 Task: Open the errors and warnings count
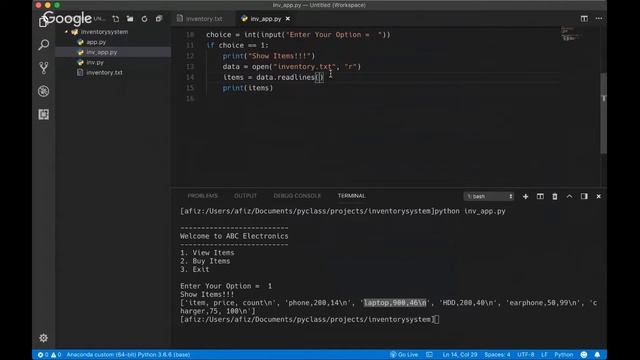click(49, 355)
